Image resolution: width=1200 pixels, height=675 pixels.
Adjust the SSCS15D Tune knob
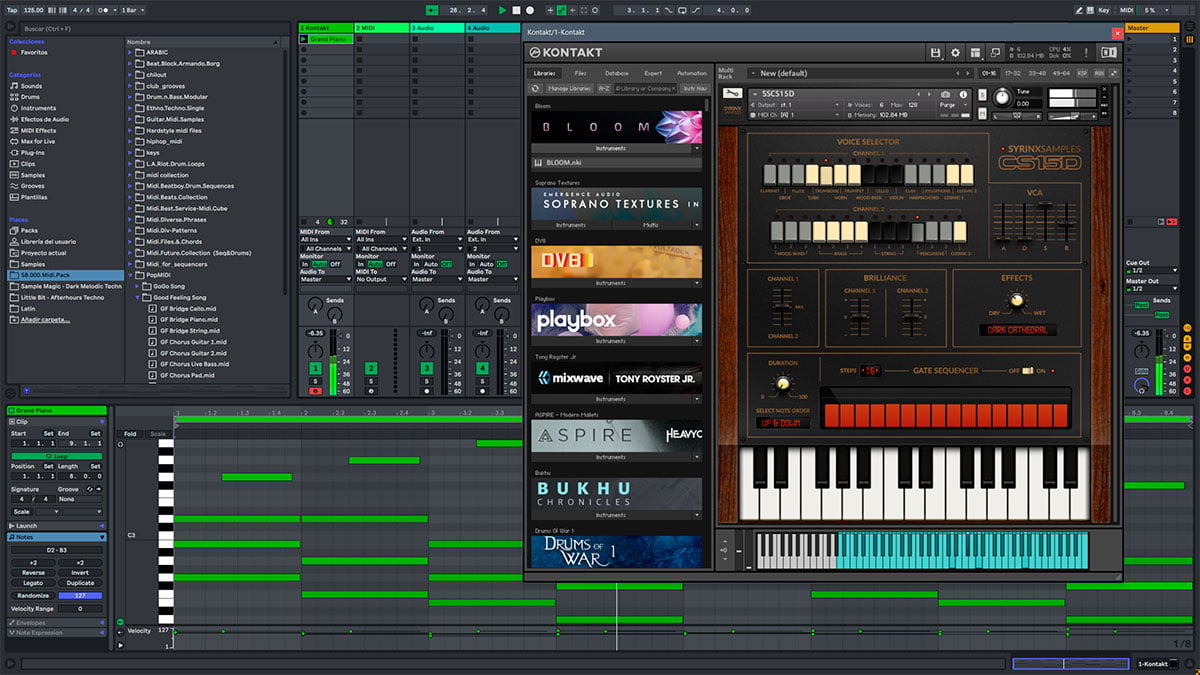[x=1001, y=97]
